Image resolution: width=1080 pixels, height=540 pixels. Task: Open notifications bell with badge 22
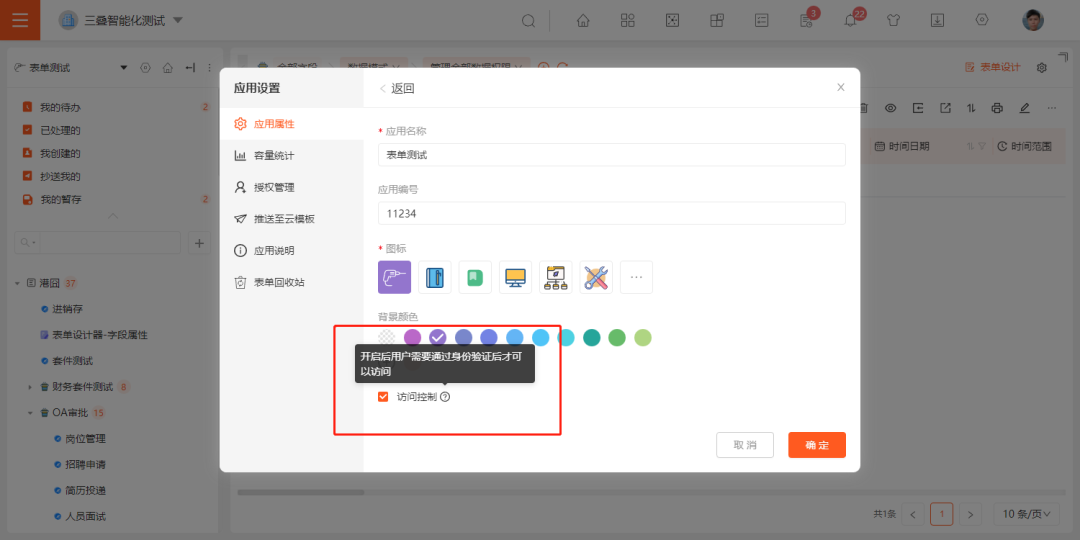851,20
